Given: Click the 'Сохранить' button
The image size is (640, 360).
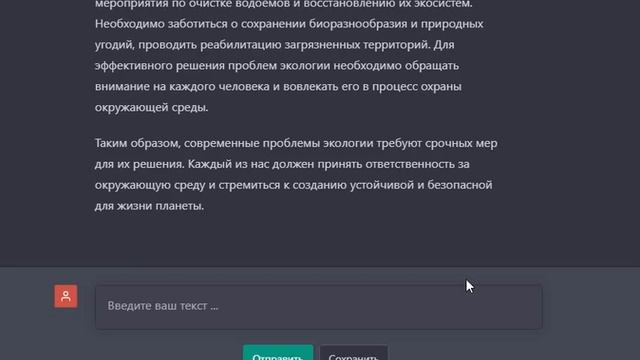Looking at the screenshot, I should pos(353,353).
